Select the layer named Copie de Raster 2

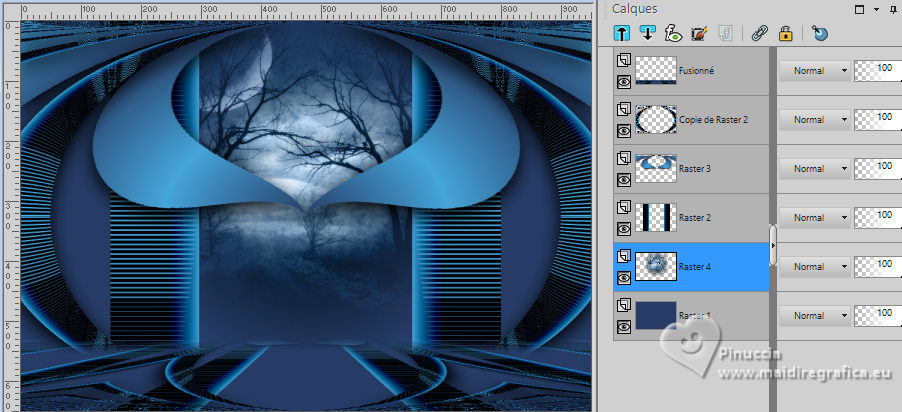[x=713, y=120]
